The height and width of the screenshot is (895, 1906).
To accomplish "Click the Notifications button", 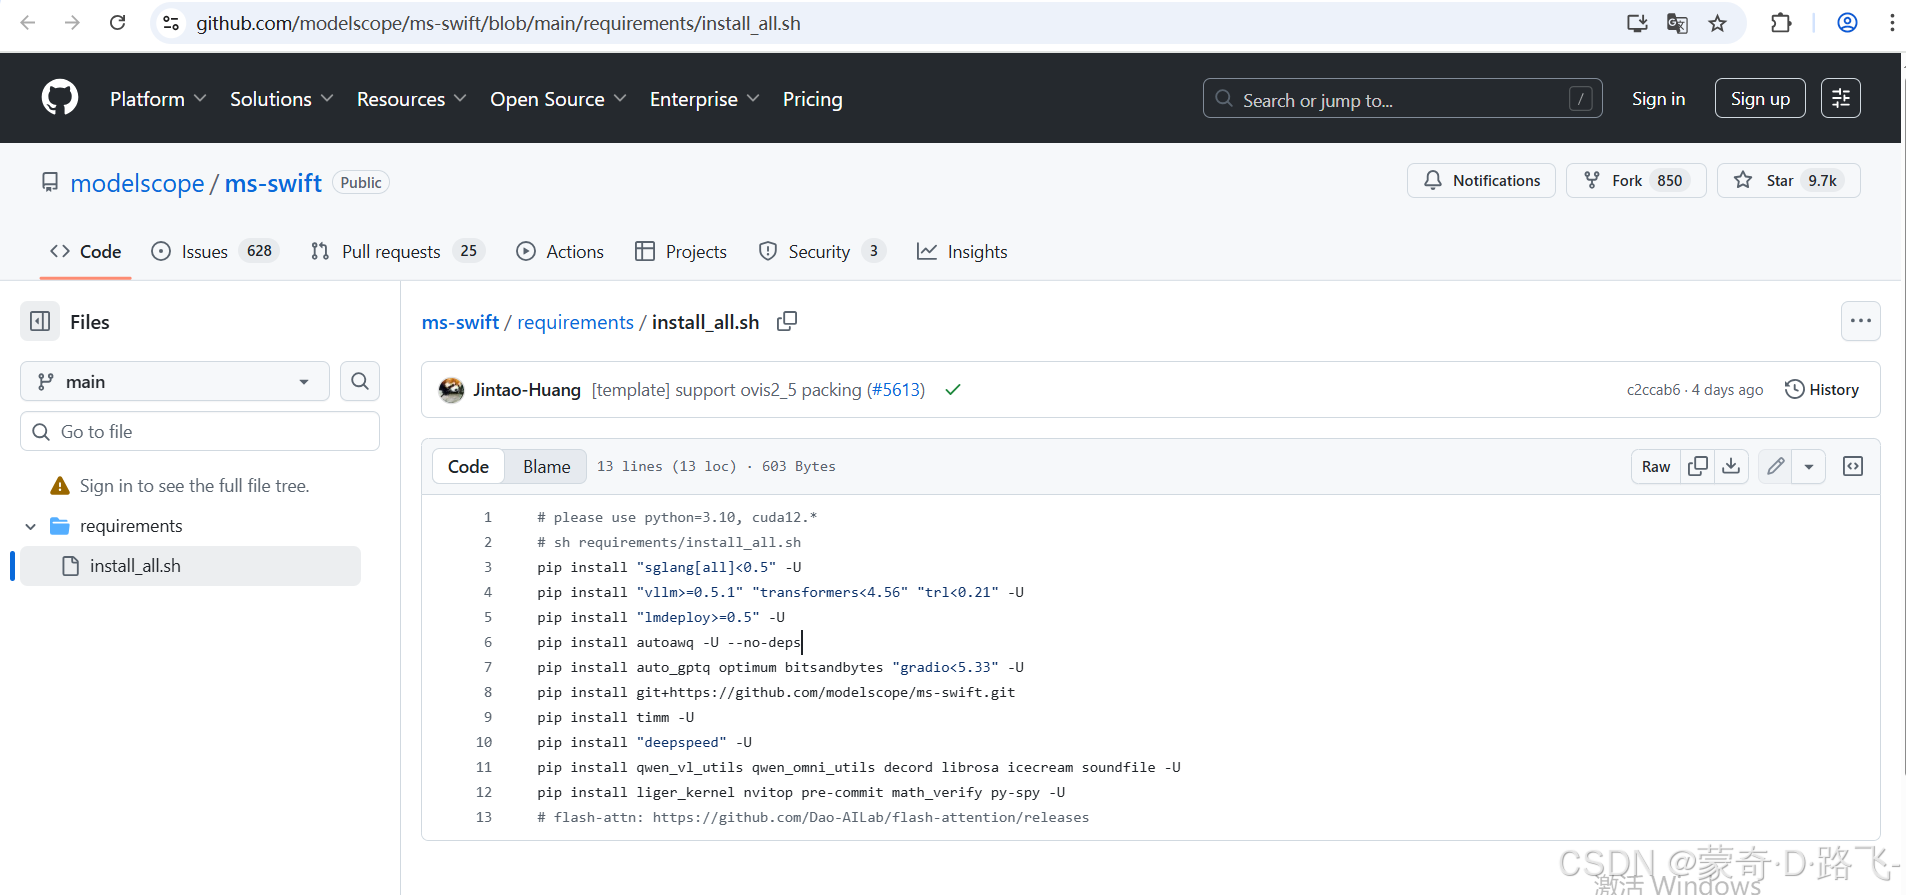I will click(1481, 180).
